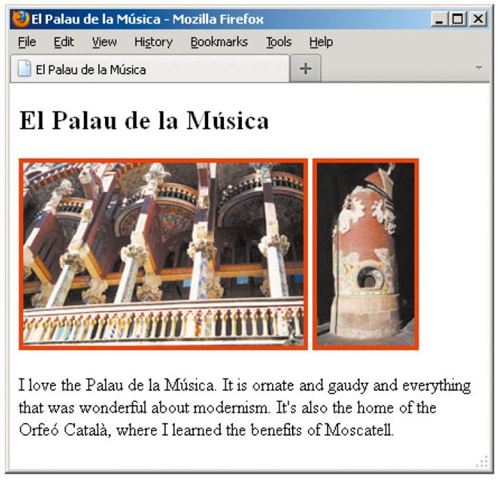Click the large Palau columns photo
This screenshot has height=483, width=501.
point(163,254)
